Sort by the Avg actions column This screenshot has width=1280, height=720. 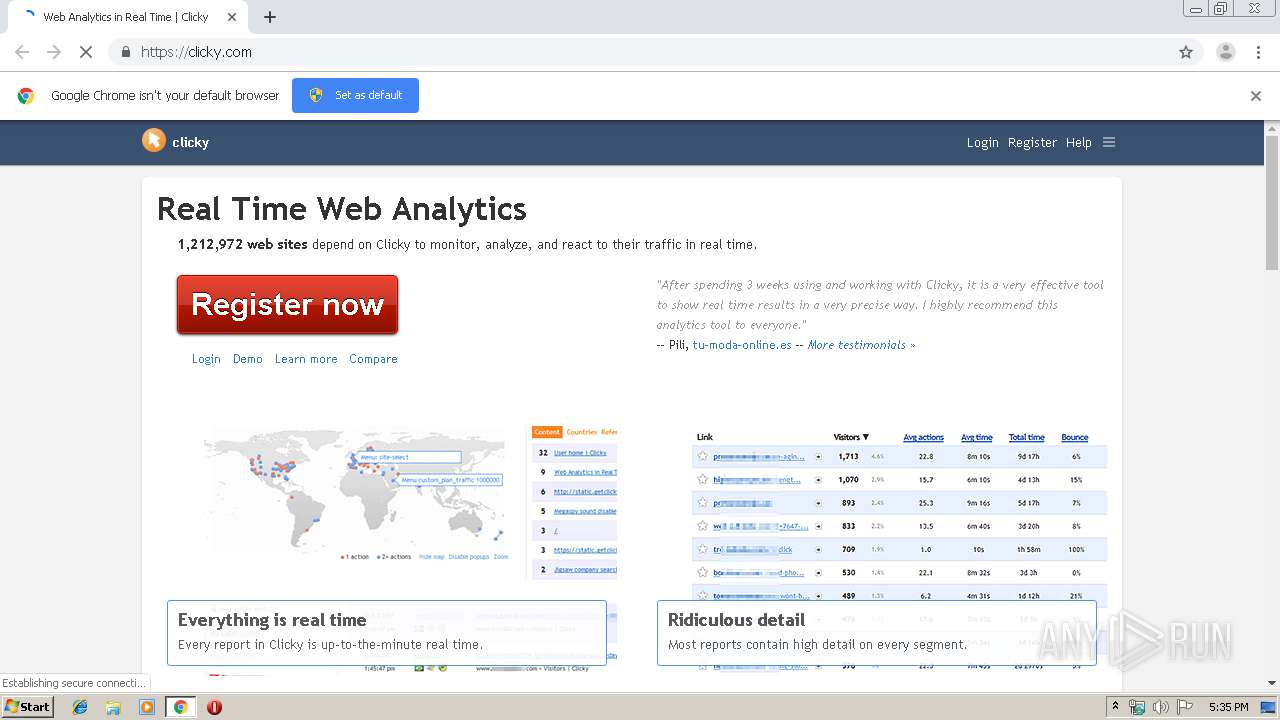point(923,437)
